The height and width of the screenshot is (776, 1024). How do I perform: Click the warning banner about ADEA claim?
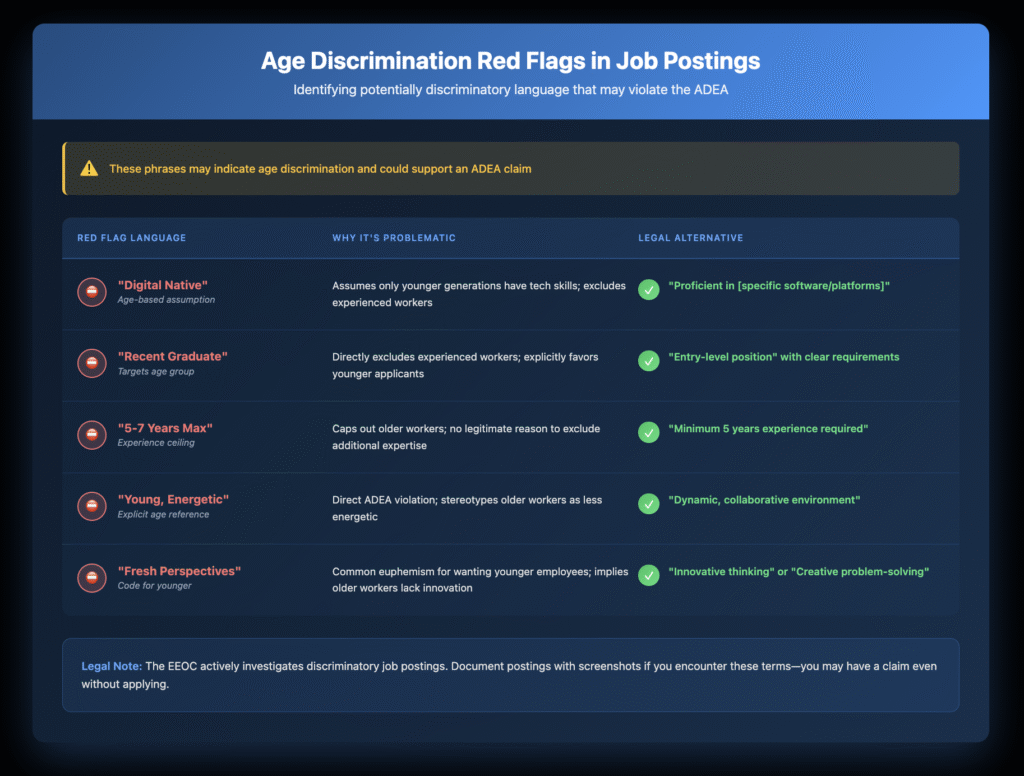tap(510, 169)
